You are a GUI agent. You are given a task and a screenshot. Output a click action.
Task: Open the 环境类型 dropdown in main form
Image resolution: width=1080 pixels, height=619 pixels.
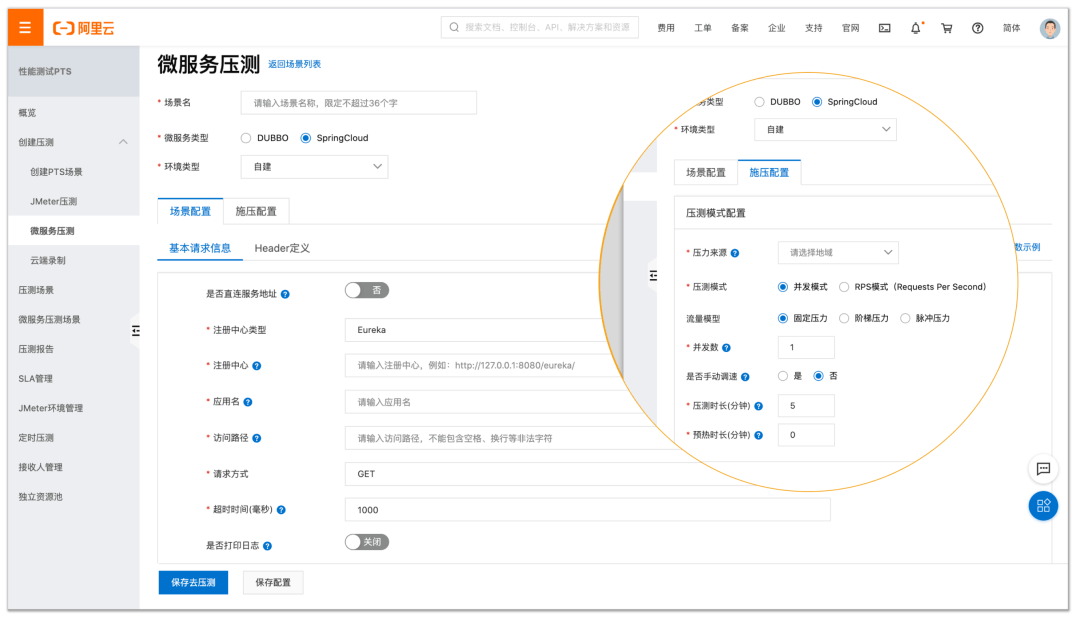(x=314, y=167)
